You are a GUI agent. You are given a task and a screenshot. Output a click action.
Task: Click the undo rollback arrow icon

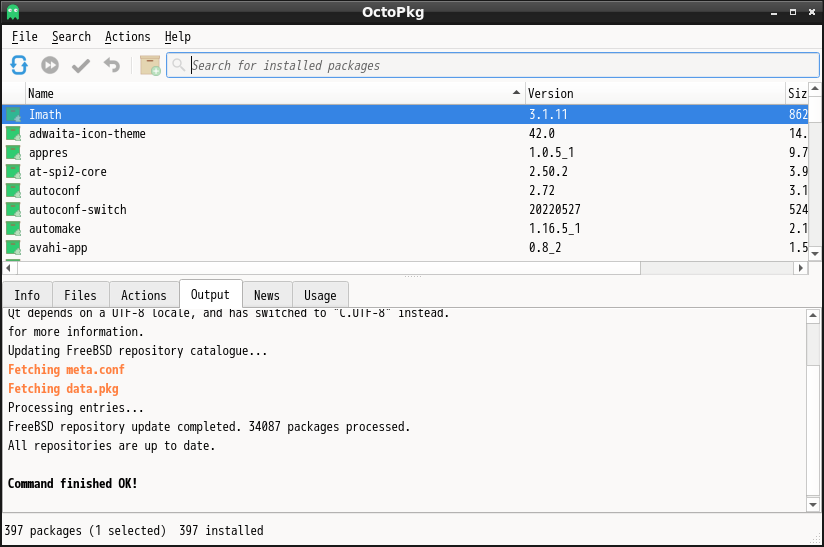click(111, 65)
